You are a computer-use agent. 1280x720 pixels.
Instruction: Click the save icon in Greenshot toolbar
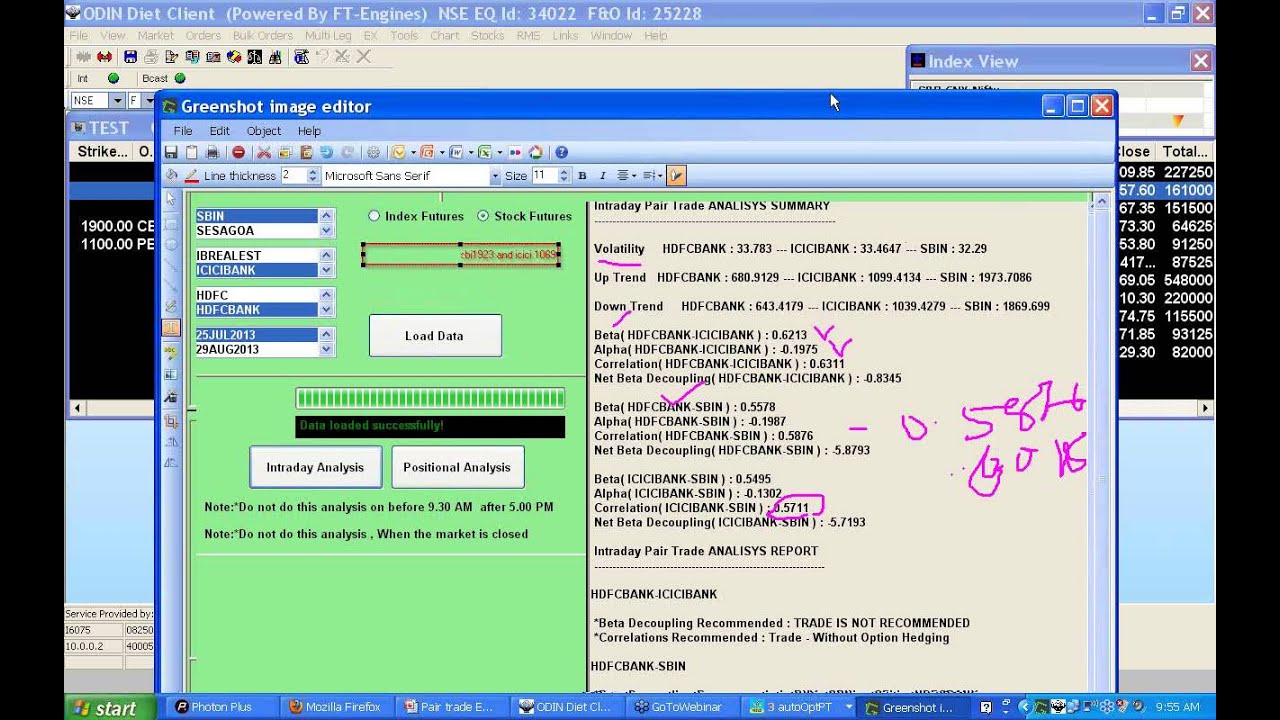point(171,152)
